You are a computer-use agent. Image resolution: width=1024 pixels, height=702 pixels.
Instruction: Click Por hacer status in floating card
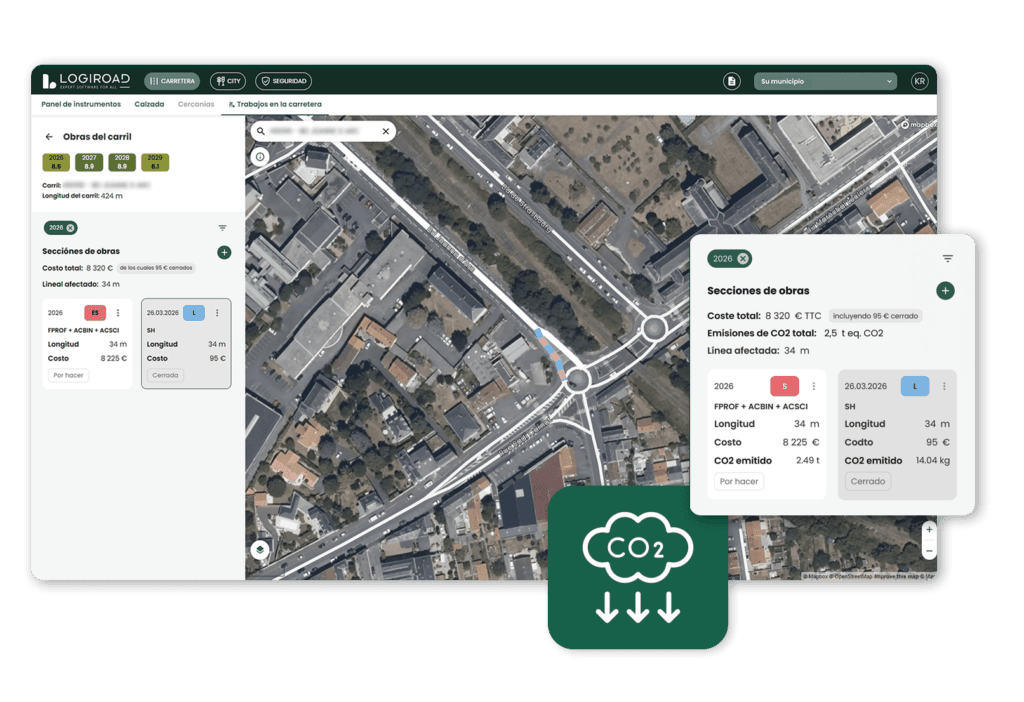tap(739, 481)
